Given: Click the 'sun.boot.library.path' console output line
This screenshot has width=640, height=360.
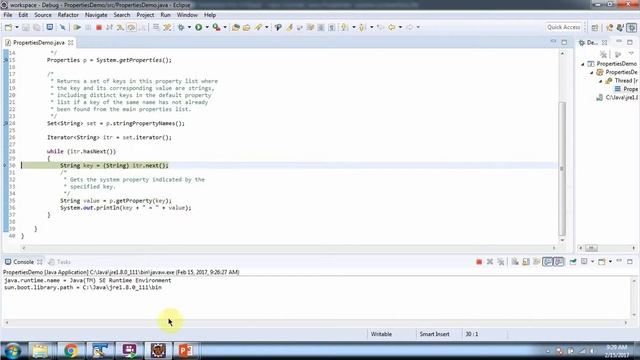Looking at the screenshot, I should click(83, 287).
